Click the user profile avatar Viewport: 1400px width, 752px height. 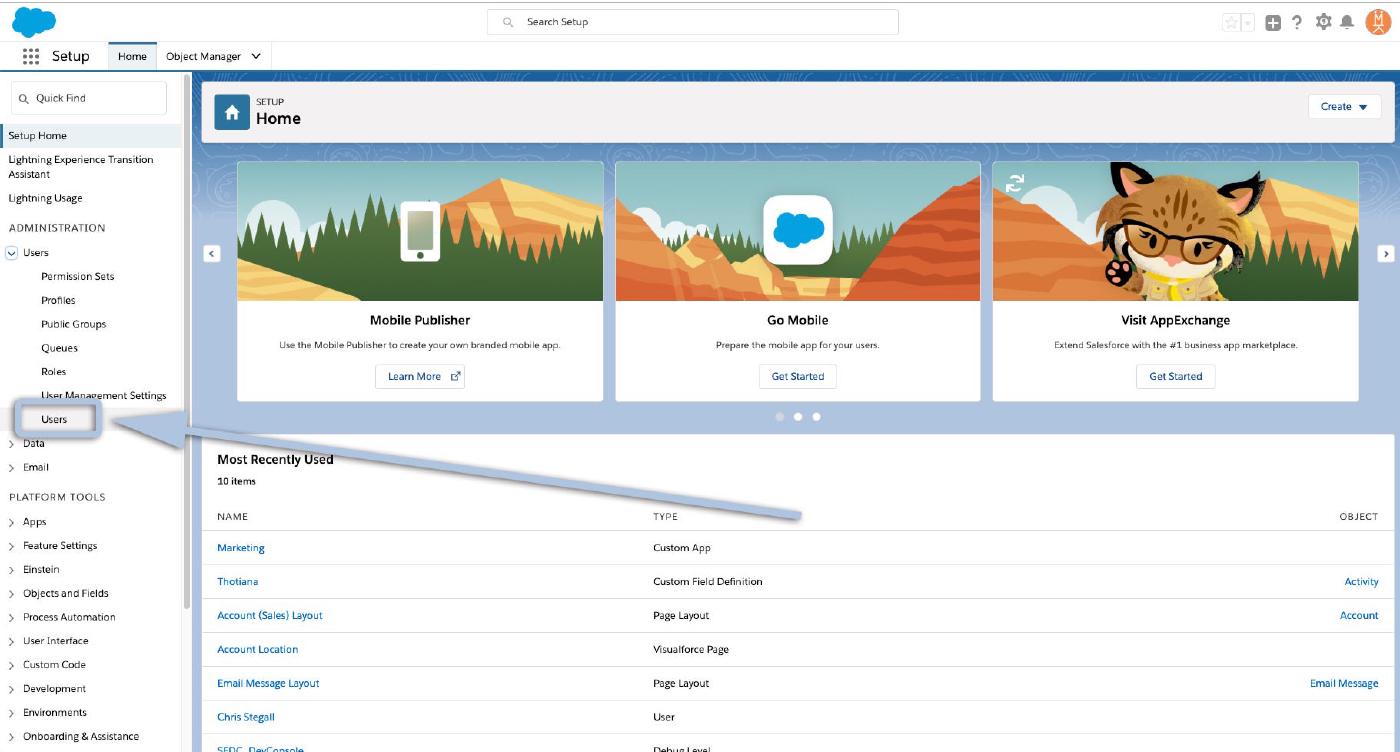(1377, 22)
